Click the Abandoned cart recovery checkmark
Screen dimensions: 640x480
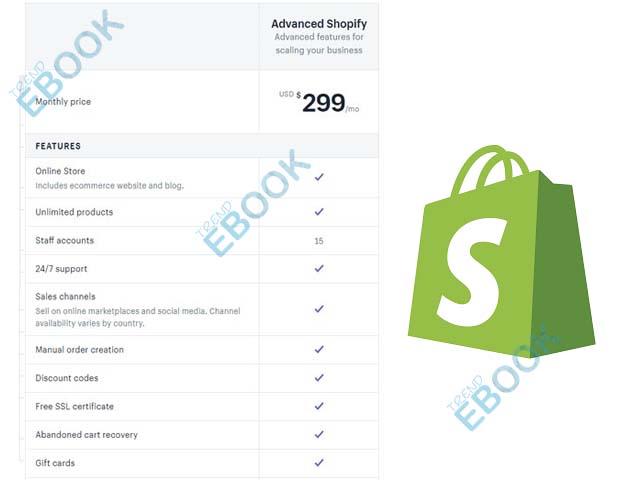point(319,434)
